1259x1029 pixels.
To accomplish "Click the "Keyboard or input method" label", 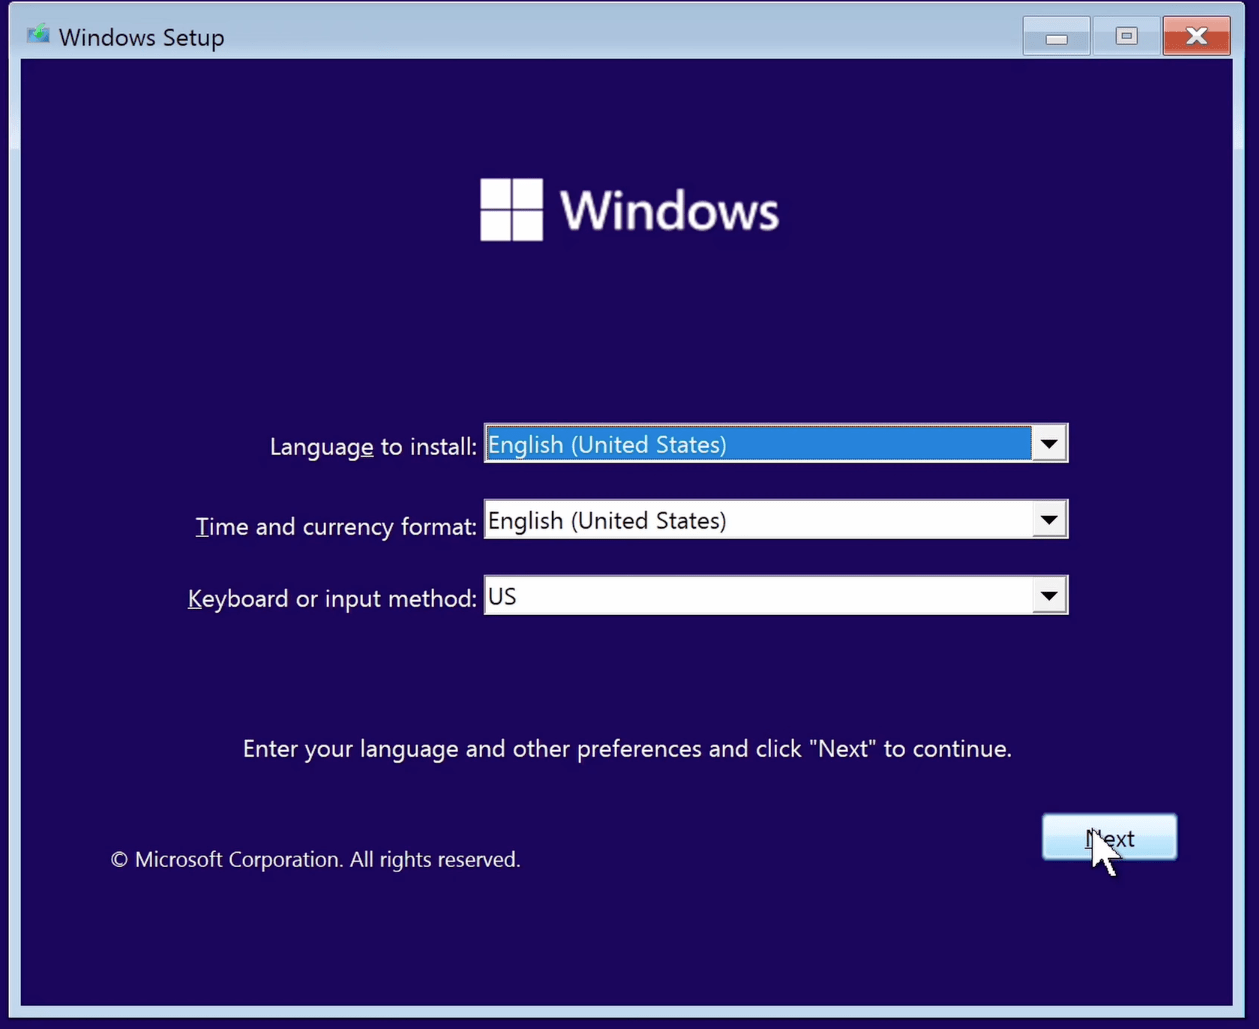I will (x=332, y=598).
